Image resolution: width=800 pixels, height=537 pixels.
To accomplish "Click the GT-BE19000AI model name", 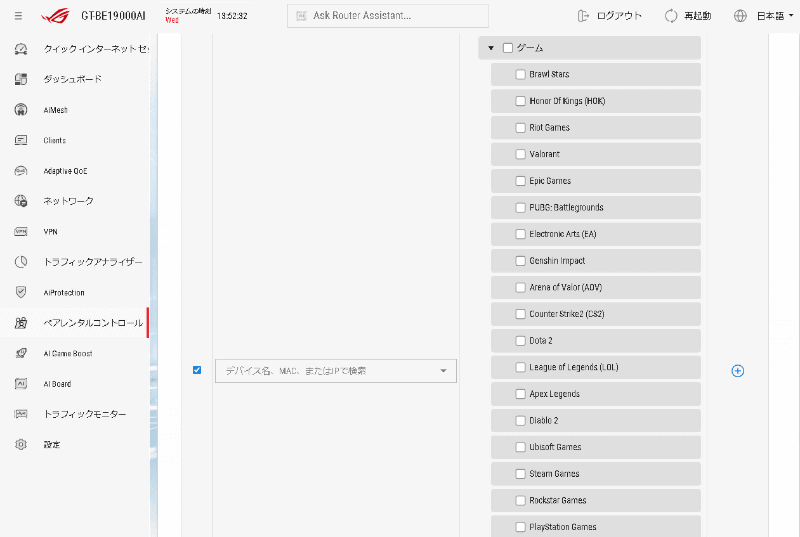I will coord(113,16).
